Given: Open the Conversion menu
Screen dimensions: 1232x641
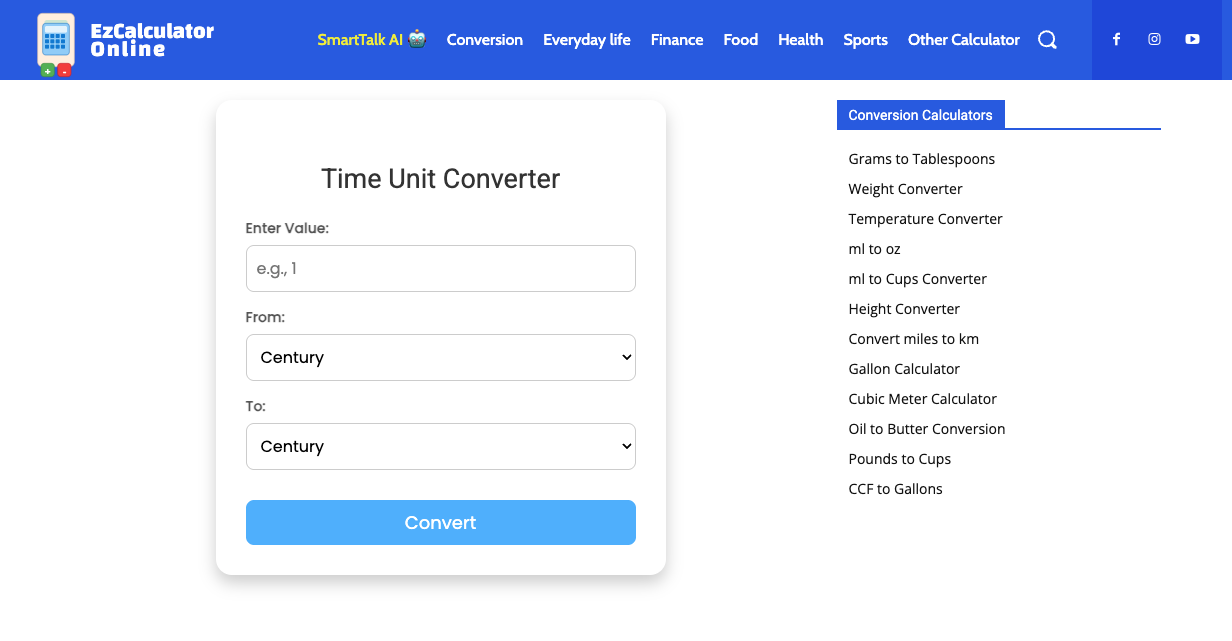Looking at the screenshot, I should pyautogui.click(x=485, y=40).
